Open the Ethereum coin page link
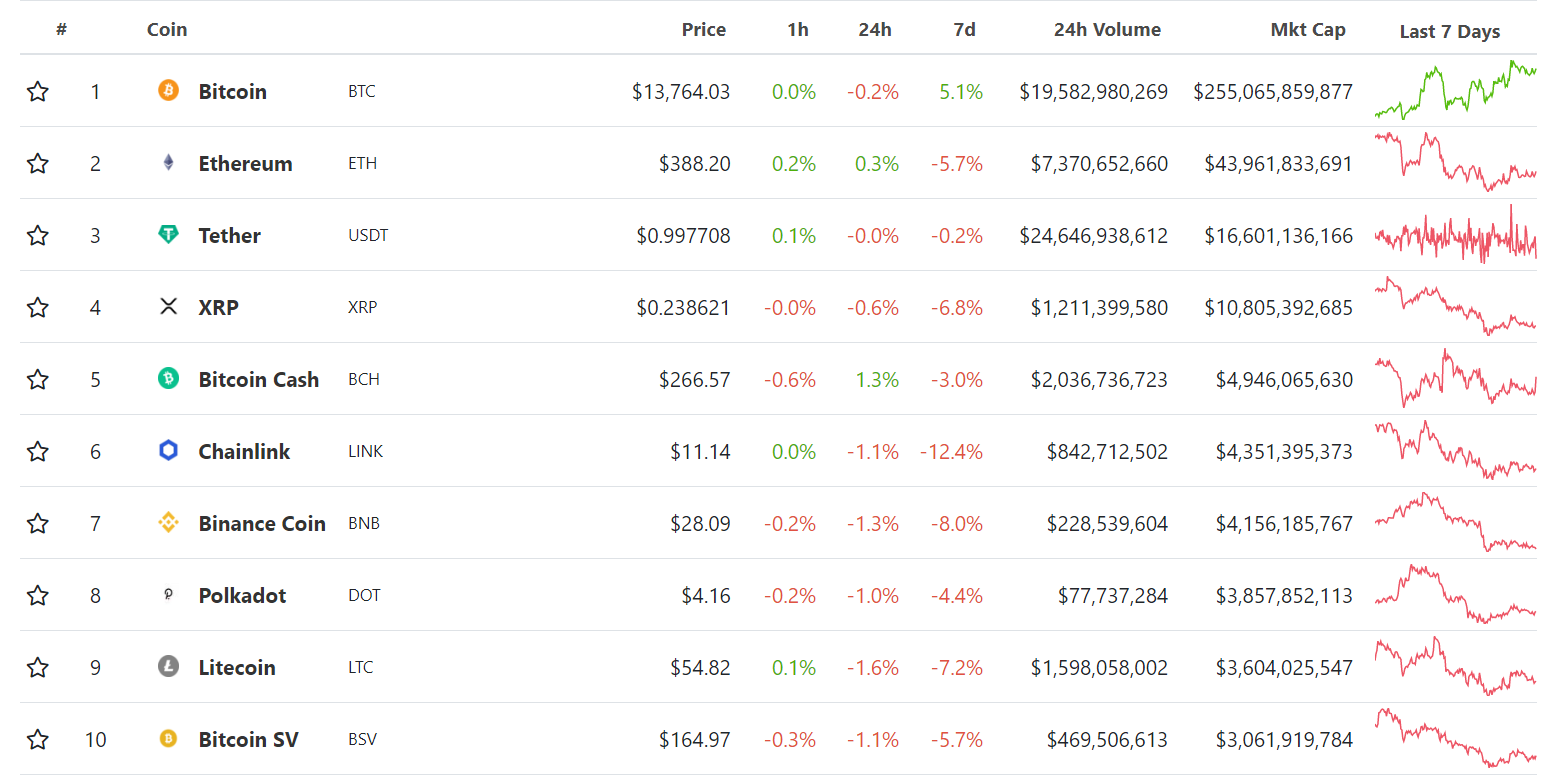 tap(246, 164)
